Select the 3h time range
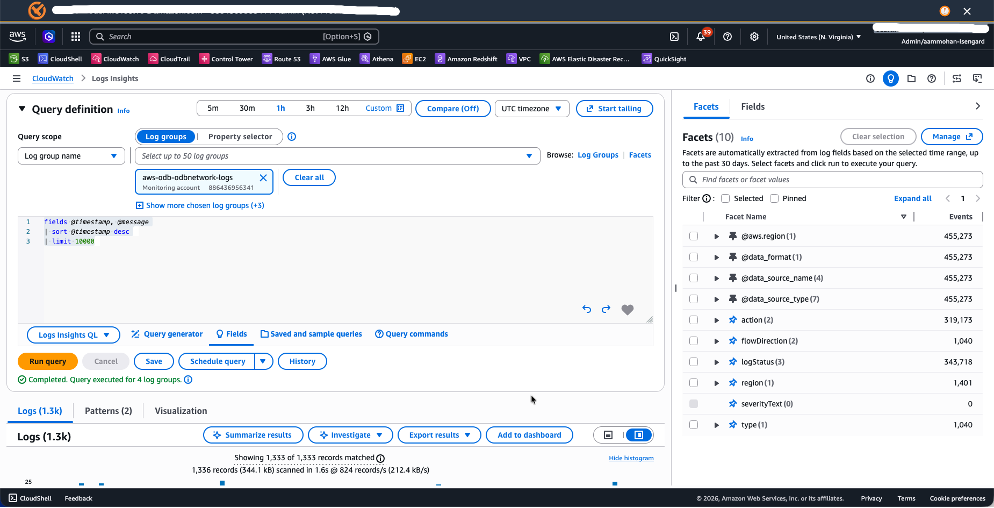The image size is (994, 508). tap(310, 108)
